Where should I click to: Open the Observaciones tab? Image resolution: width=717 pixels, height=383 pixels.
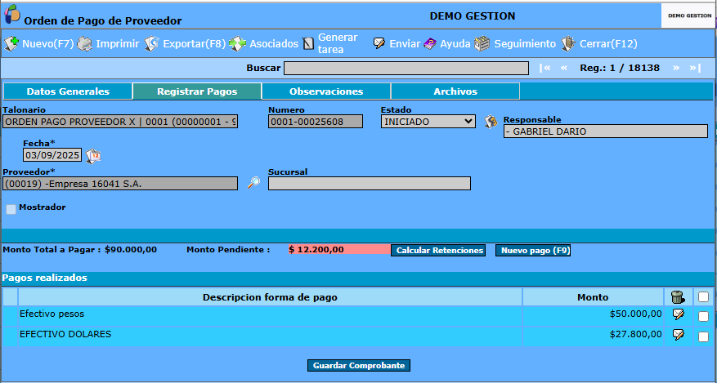tap(326, 91)
